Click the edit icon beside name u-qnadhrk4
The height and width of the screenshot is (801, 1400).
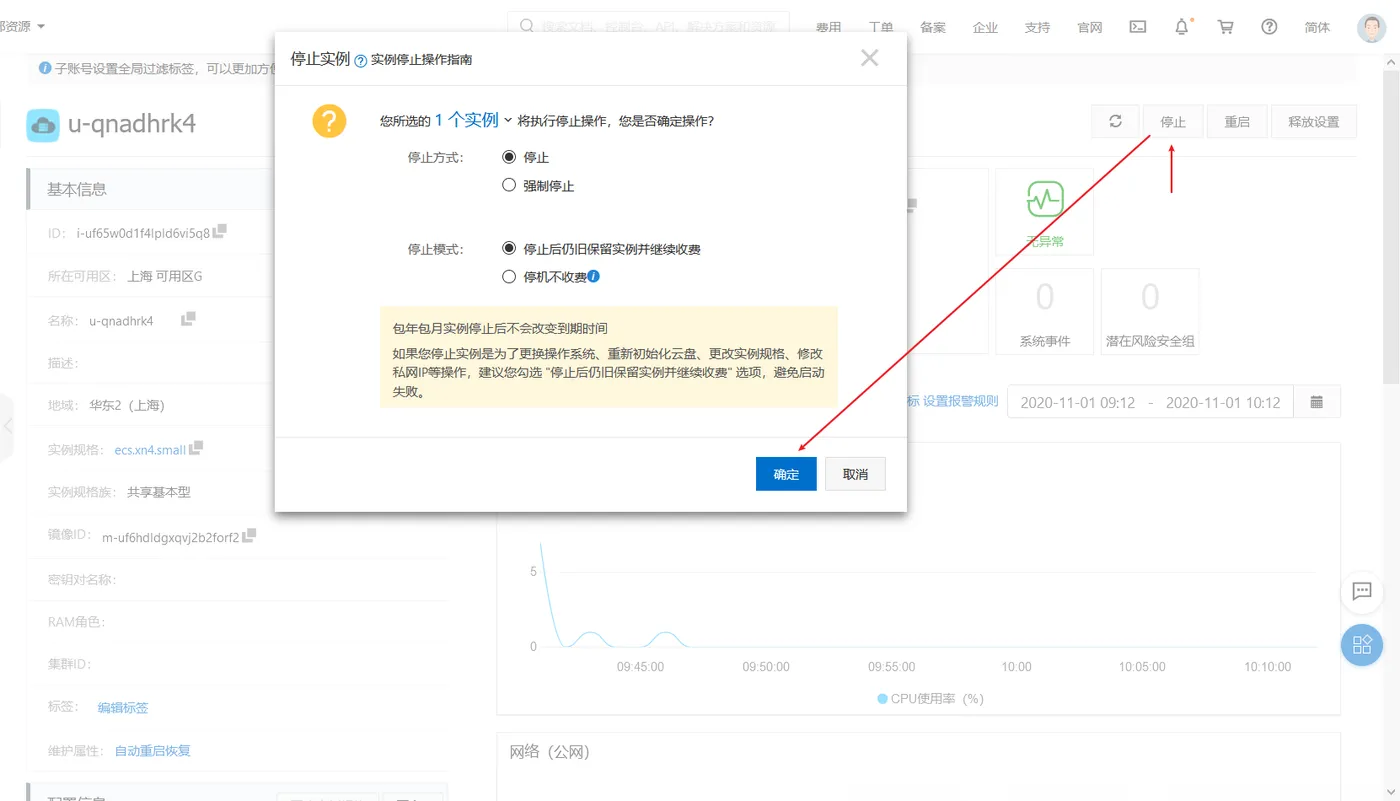pos(188,319)
